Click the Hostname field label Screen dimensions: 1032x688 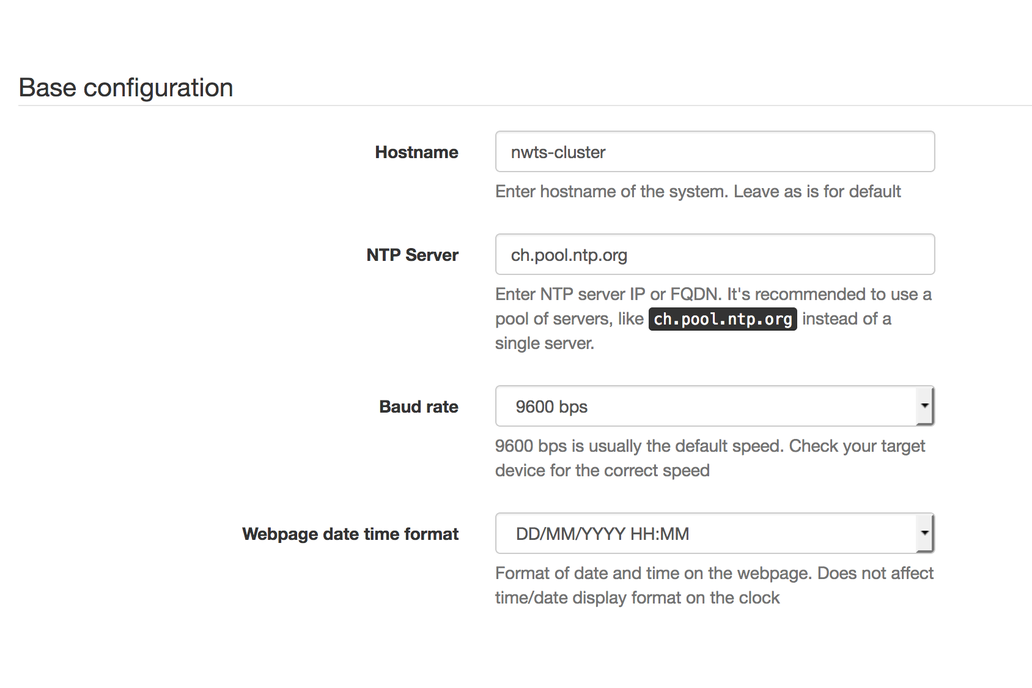pyautogui.click(x=416, y=152)
